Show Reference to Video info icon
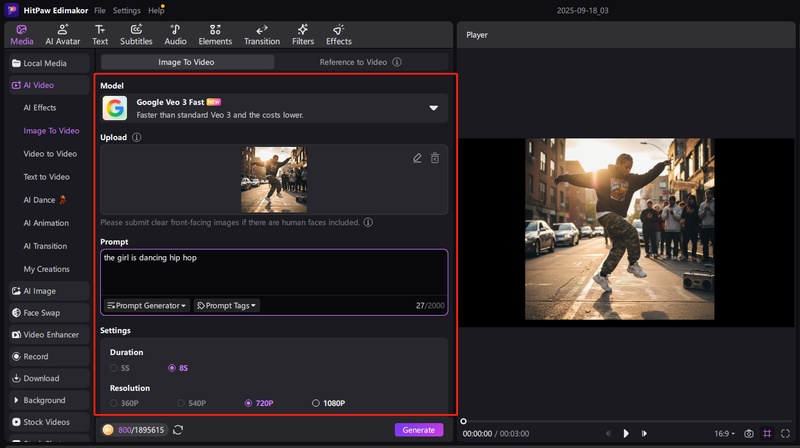800x448 pixels. (396, 62)
